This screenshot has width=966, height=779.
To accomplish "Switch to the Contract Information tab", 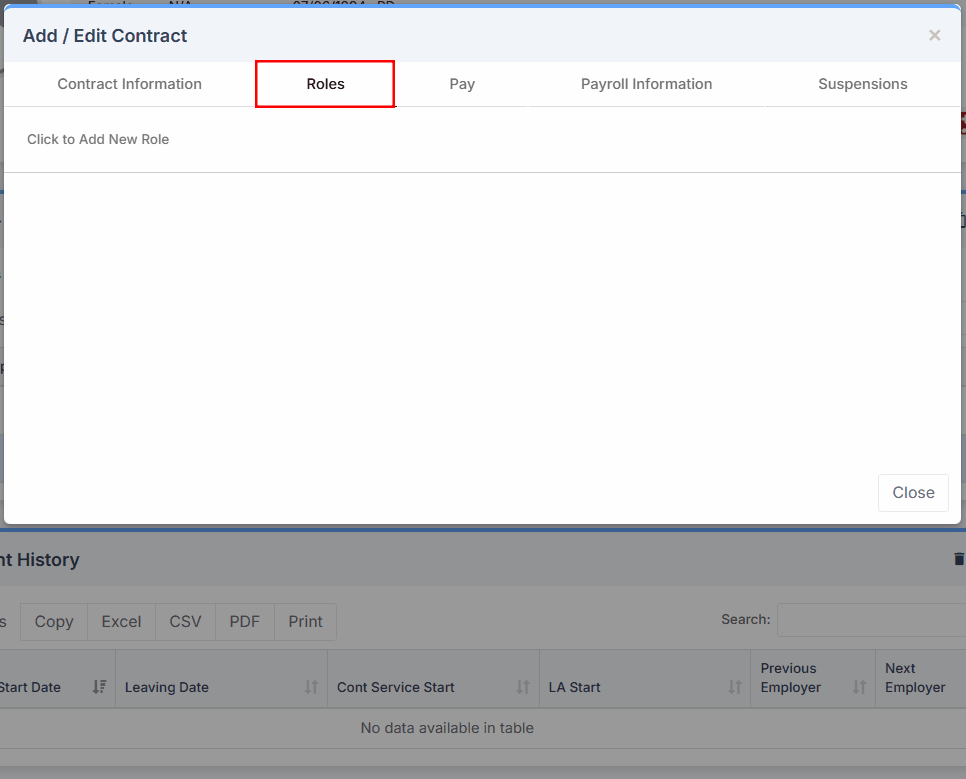I will click(x=129, y=84).
